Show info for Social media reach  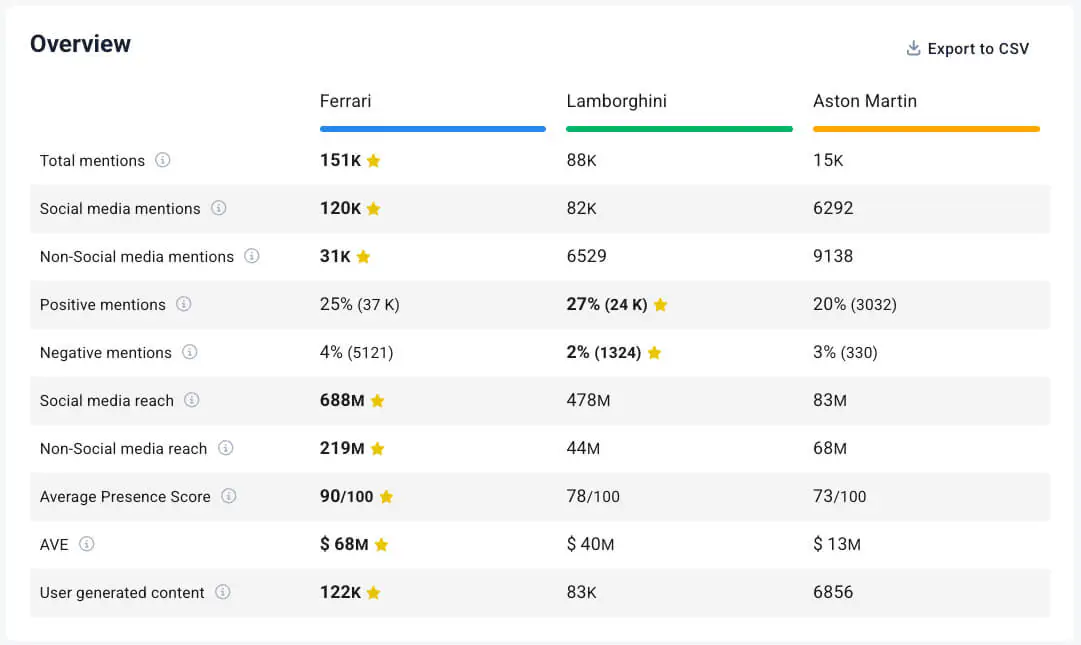[x=192, y=400]
